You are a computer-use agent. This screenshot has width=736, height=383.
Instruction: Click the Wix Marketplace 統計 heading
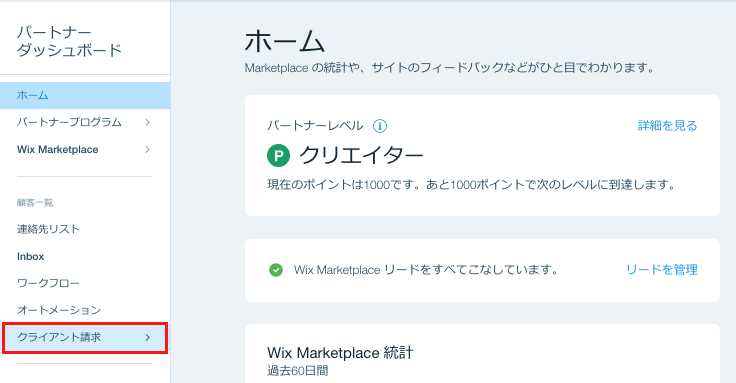pos(340,352)
